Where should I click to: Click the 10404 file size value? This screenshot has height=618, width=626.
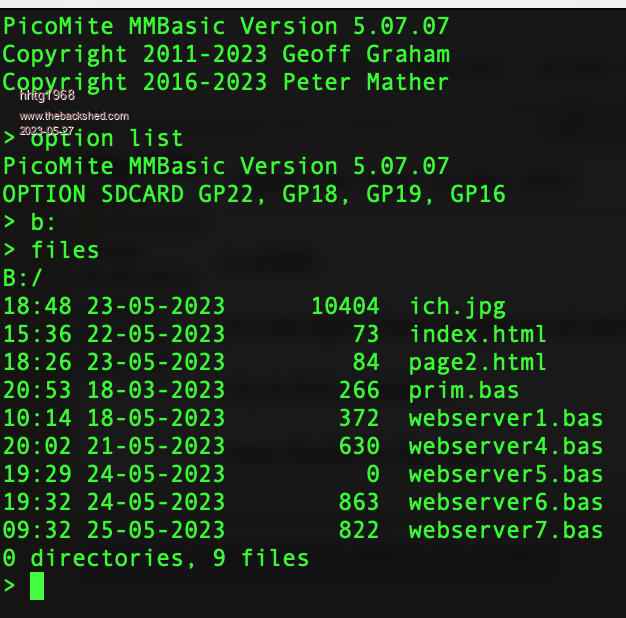pyautogui.click(x=345, y=306)
